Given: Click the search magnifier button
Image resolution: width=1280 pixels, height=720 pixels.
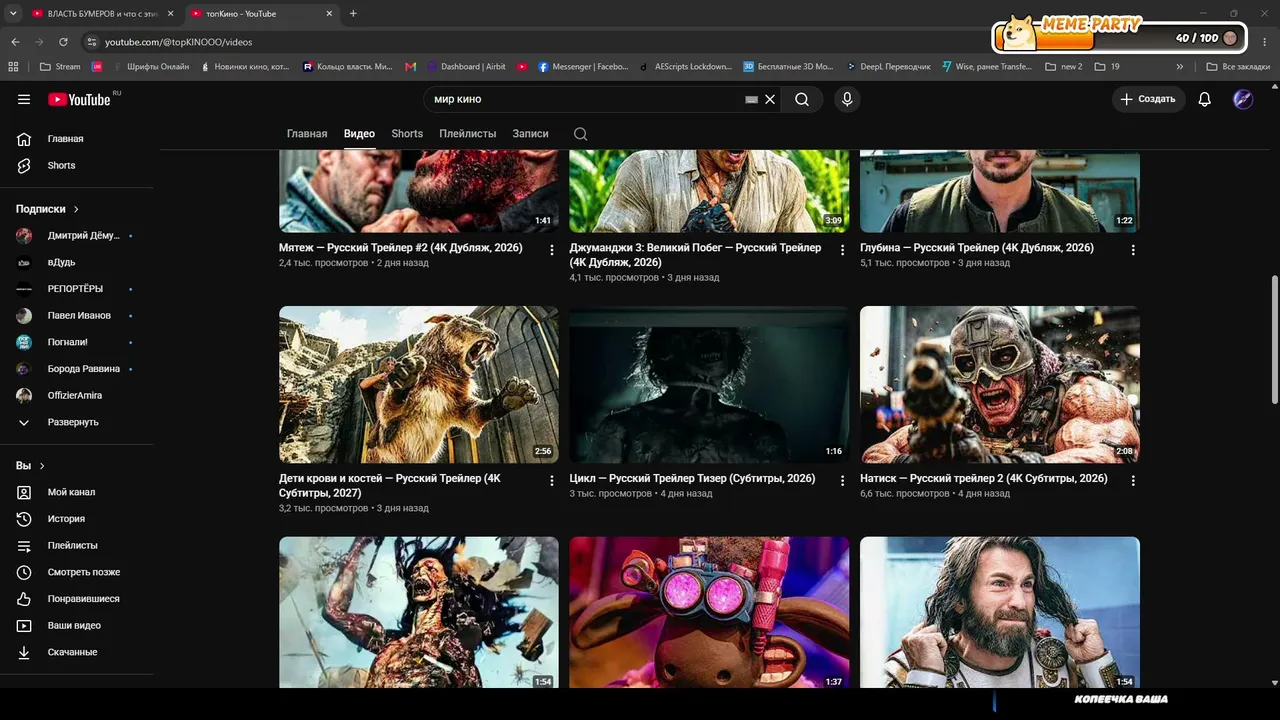Looking at the screenshot, I should 802,99.
